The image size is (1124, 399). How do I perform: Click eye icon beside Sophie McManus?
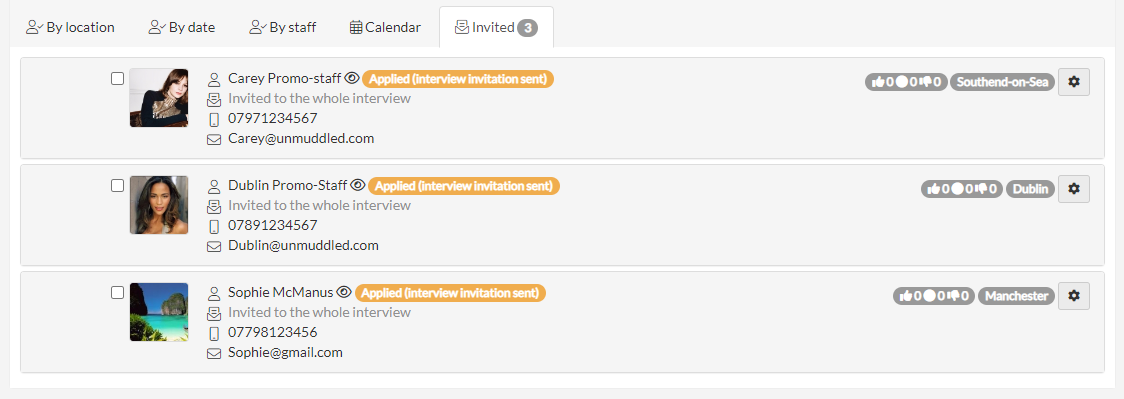344,292
